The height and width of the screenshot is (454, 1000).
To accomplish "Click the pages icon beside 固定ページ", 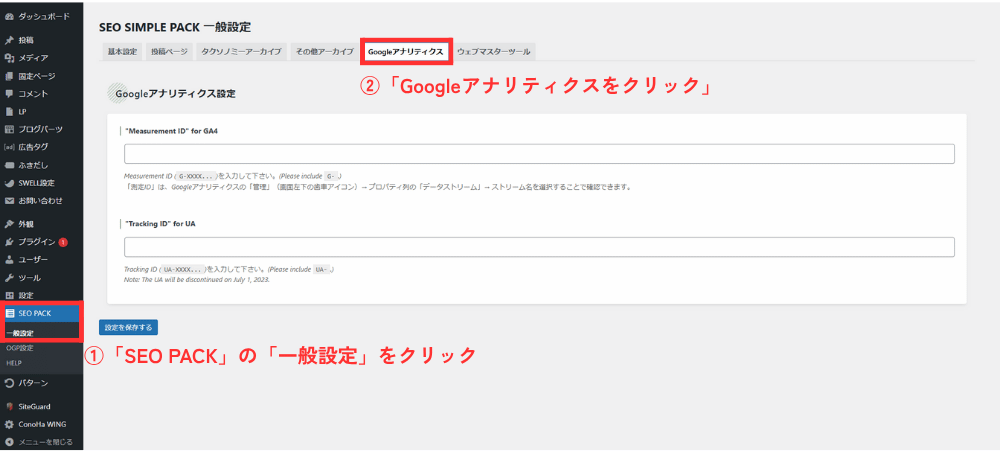I will pos(9,76).
